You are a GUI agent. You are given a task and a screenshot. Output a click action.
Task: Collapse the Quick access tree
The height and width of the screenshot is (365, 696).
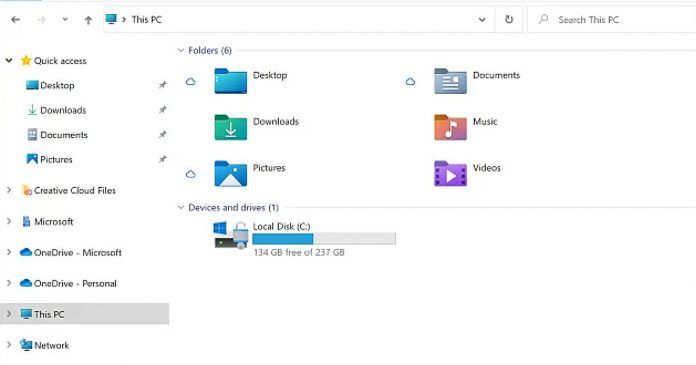(x=9, y=60)
